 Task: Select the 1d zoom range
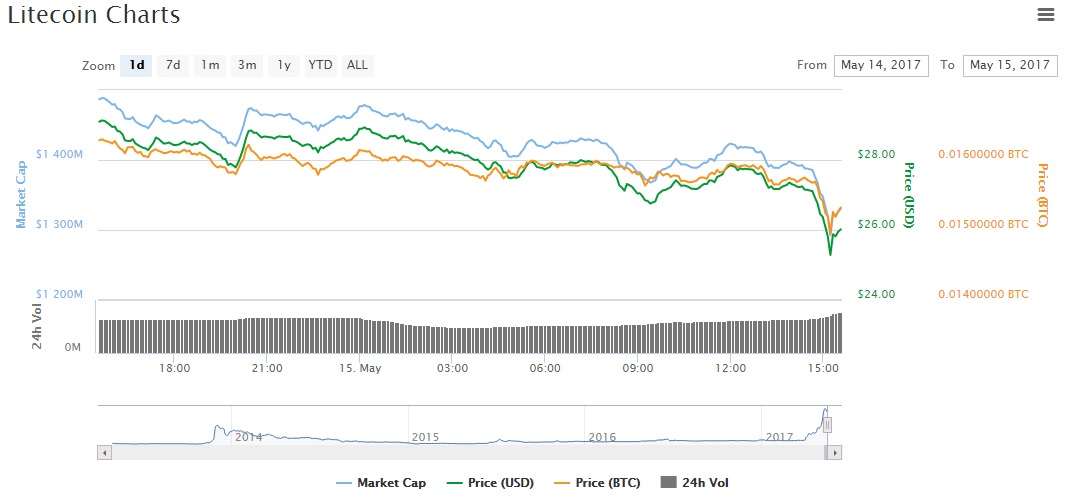[136, 65]
